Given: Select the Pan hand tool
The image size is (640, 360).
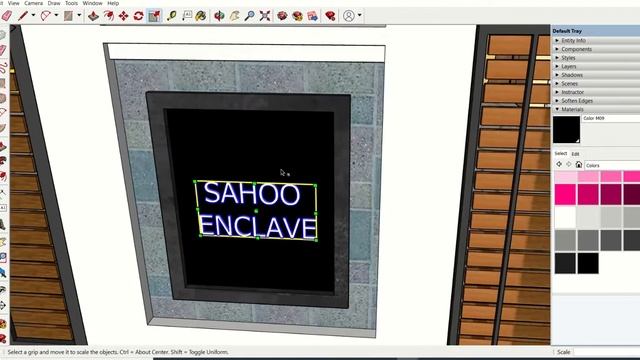Looking at the screenshot, I should point(235,16).
